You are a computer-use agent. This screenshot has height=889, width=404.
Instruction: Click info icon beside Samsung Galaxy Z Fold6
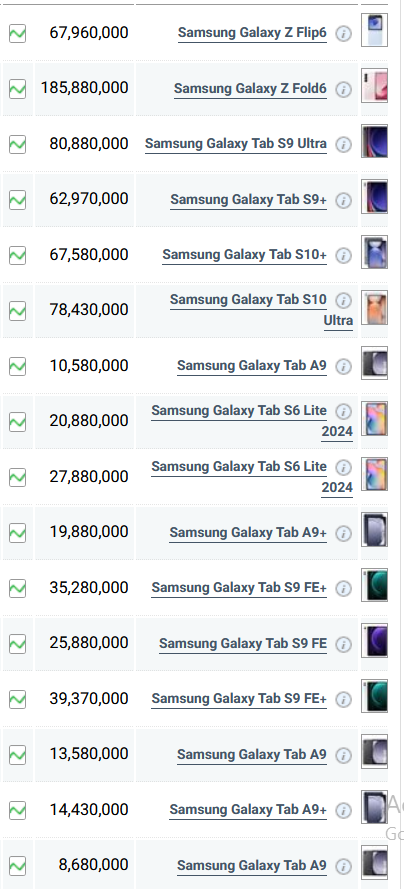(x=343, y=89)
